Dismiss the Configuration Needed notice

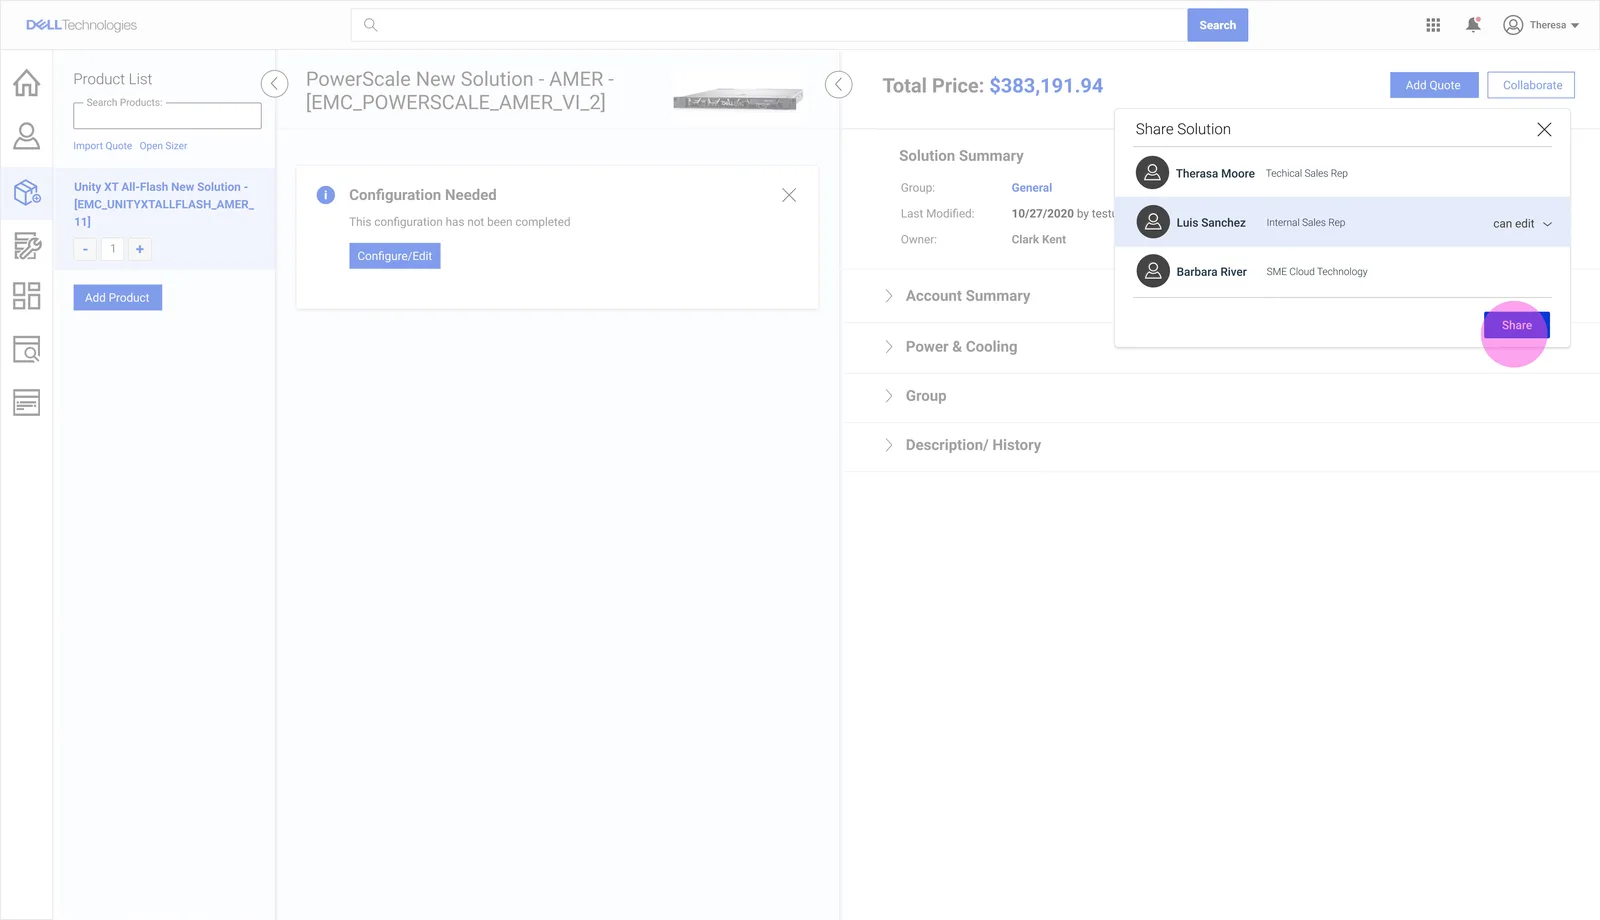pos(789,195)
